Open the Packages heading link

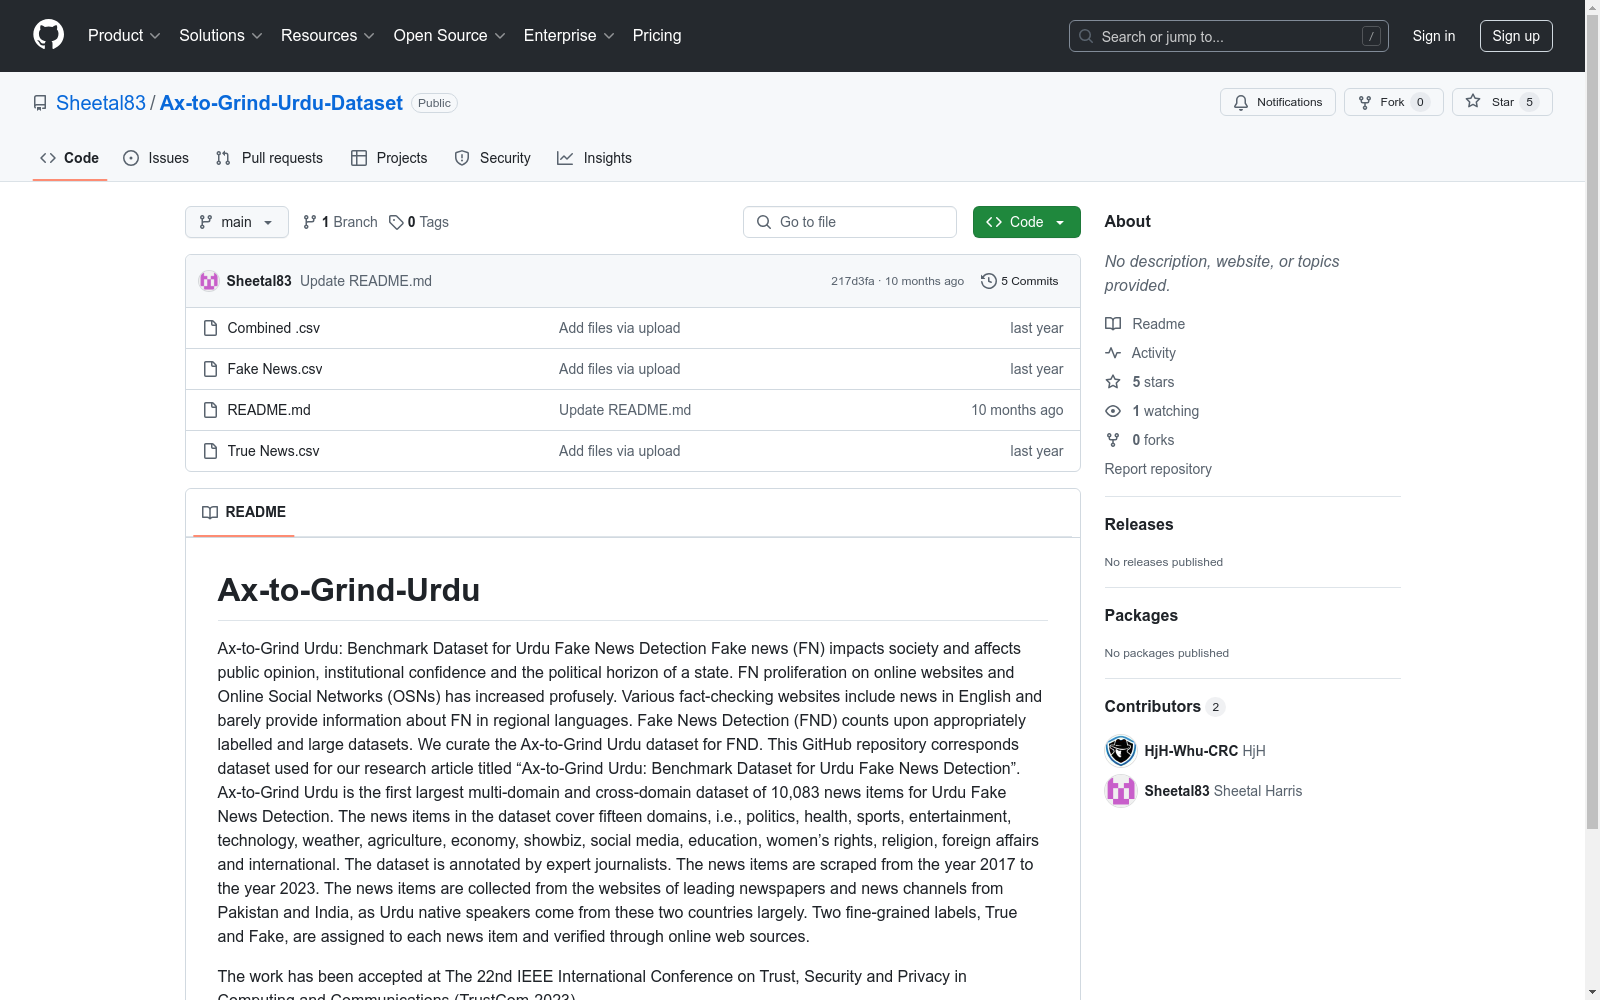pyautogui.click(x=1141, y=615)
